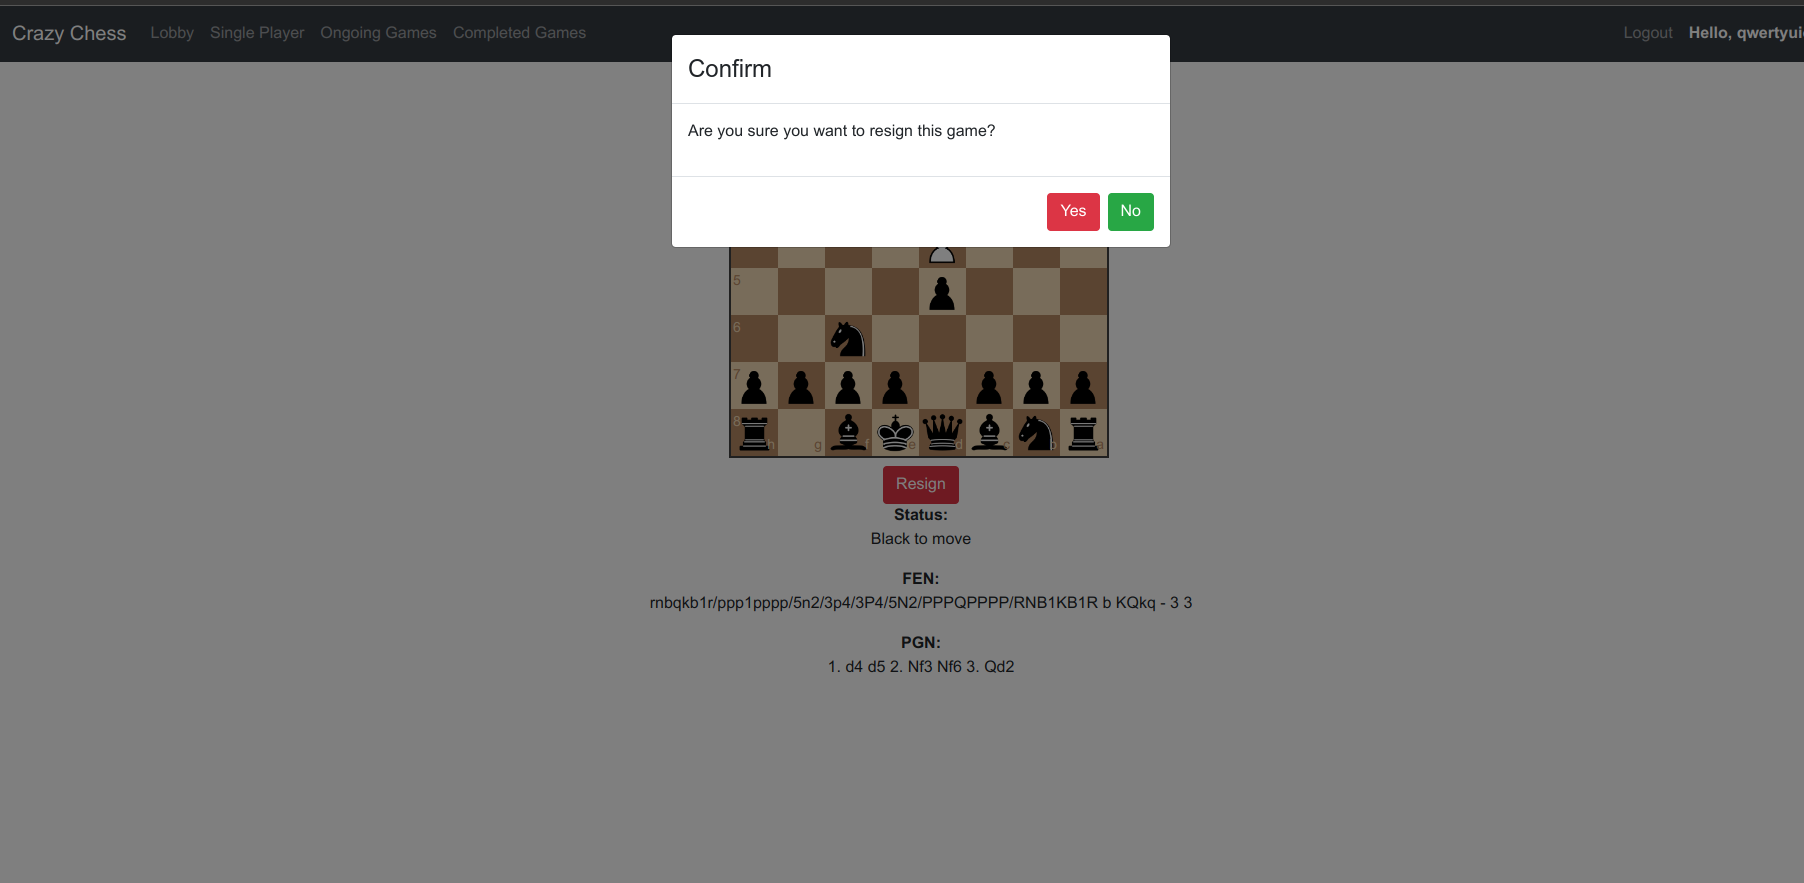The width and height of the screenshot is (1804, 883).
Task: Select the black king piece
Action: [895, 433]
